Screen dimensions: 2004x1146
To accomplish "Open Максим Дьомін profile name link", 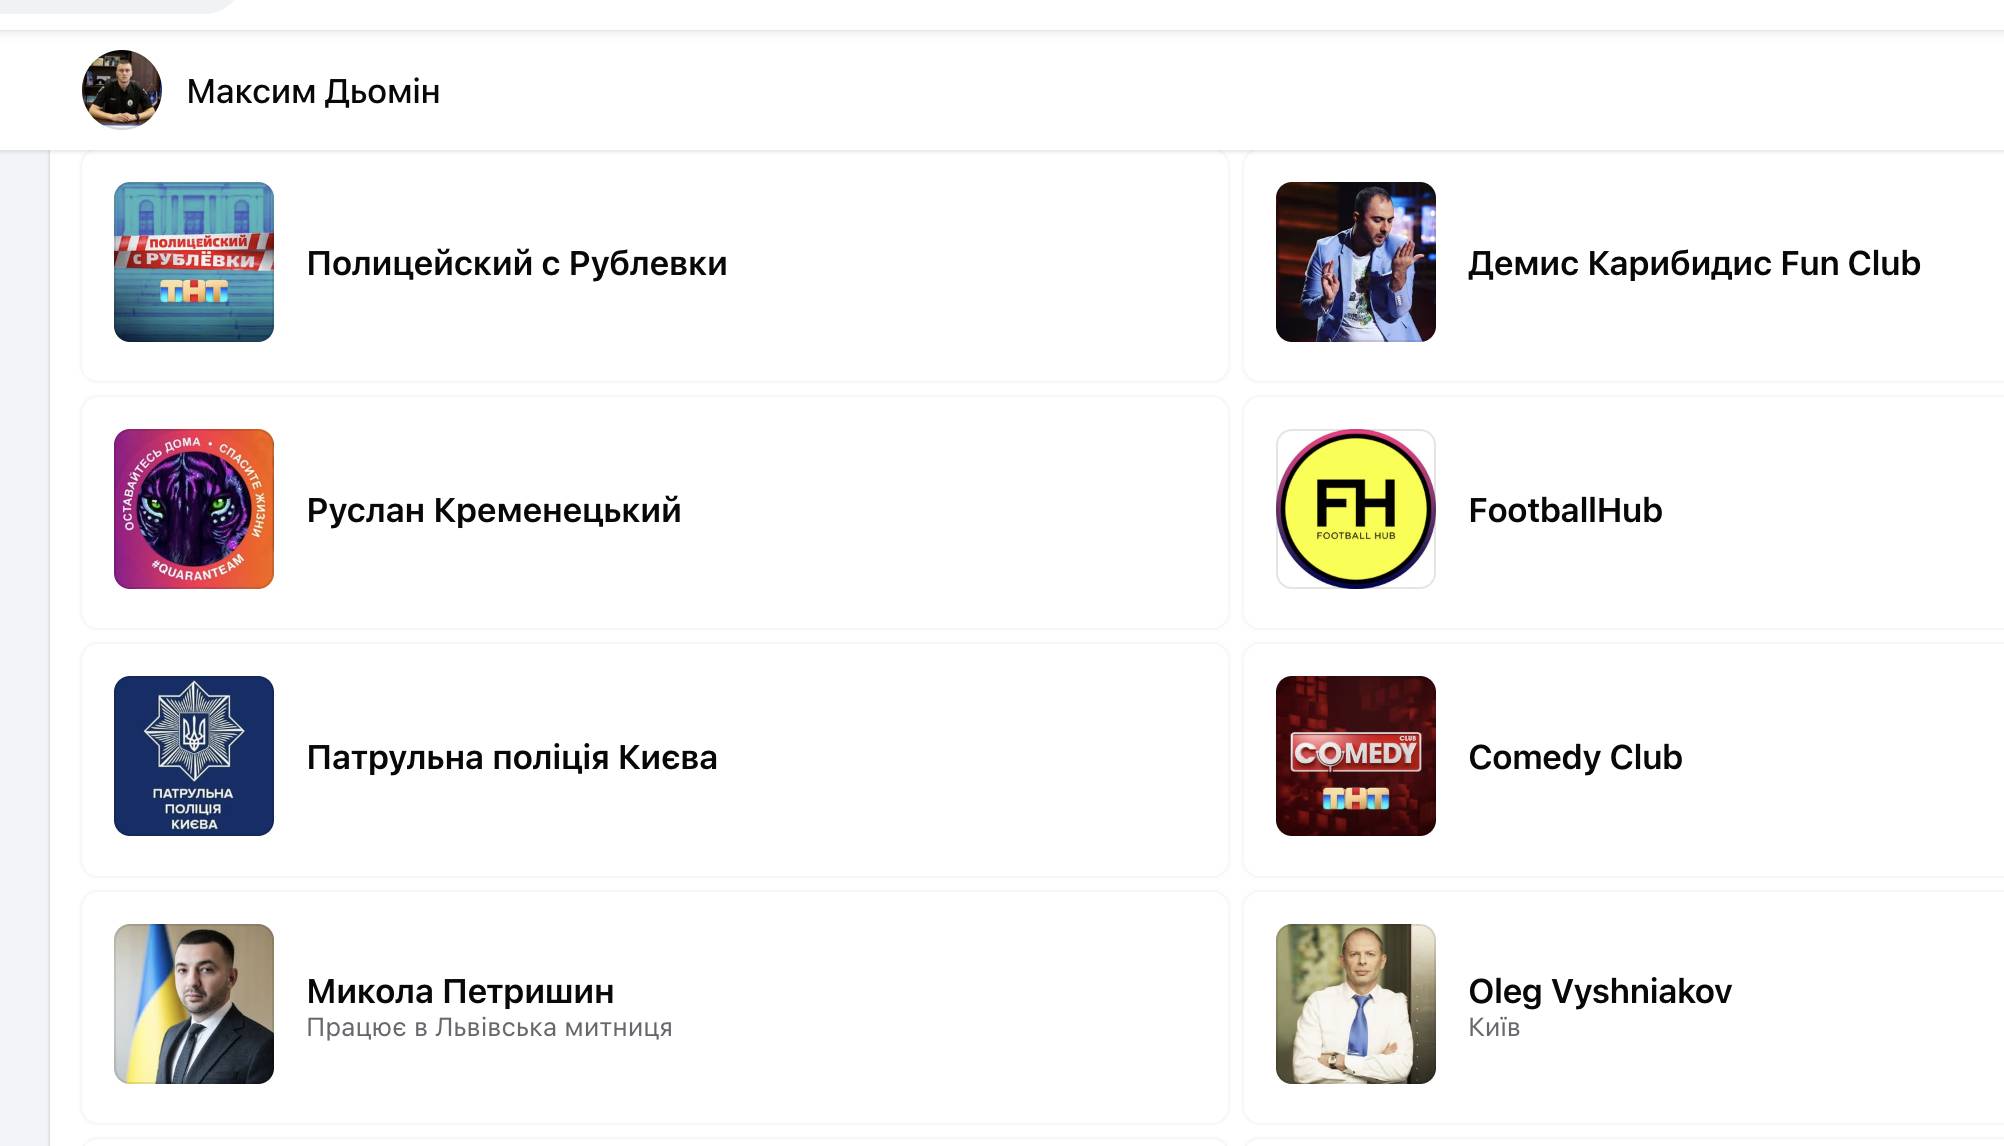I will coord(313,92).
